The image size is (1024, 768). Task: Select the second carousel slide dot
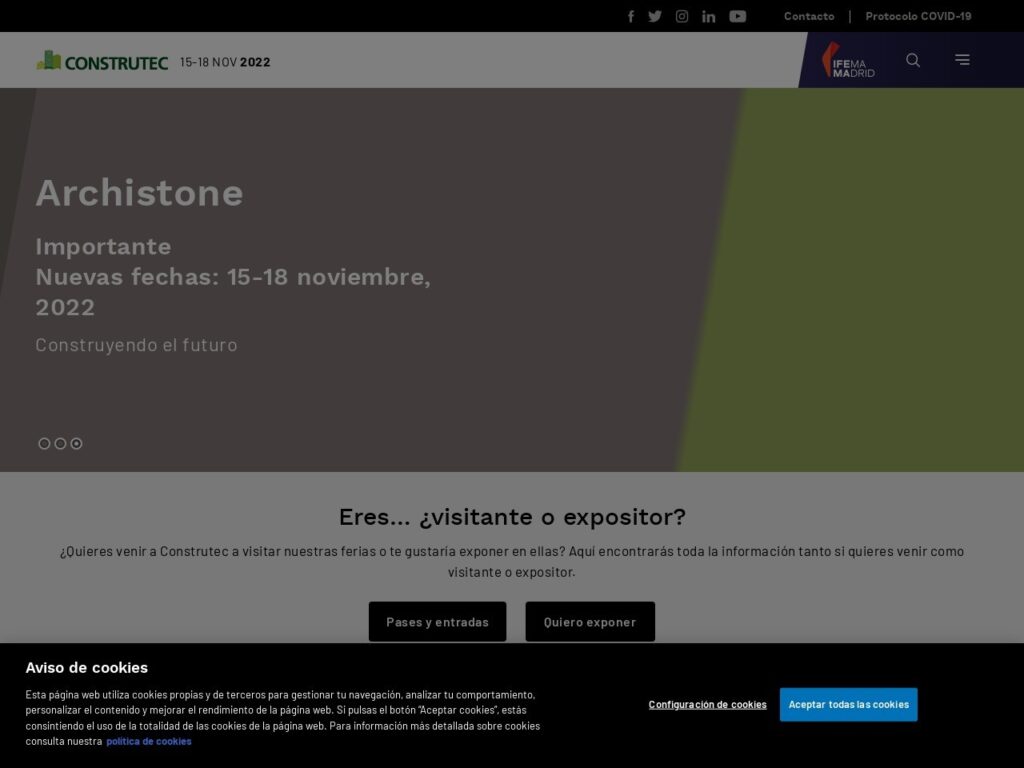60,443
